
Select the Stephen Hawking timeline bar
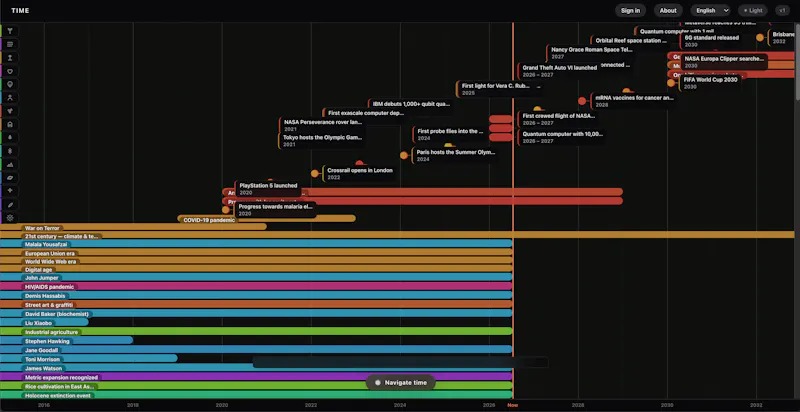66,341
